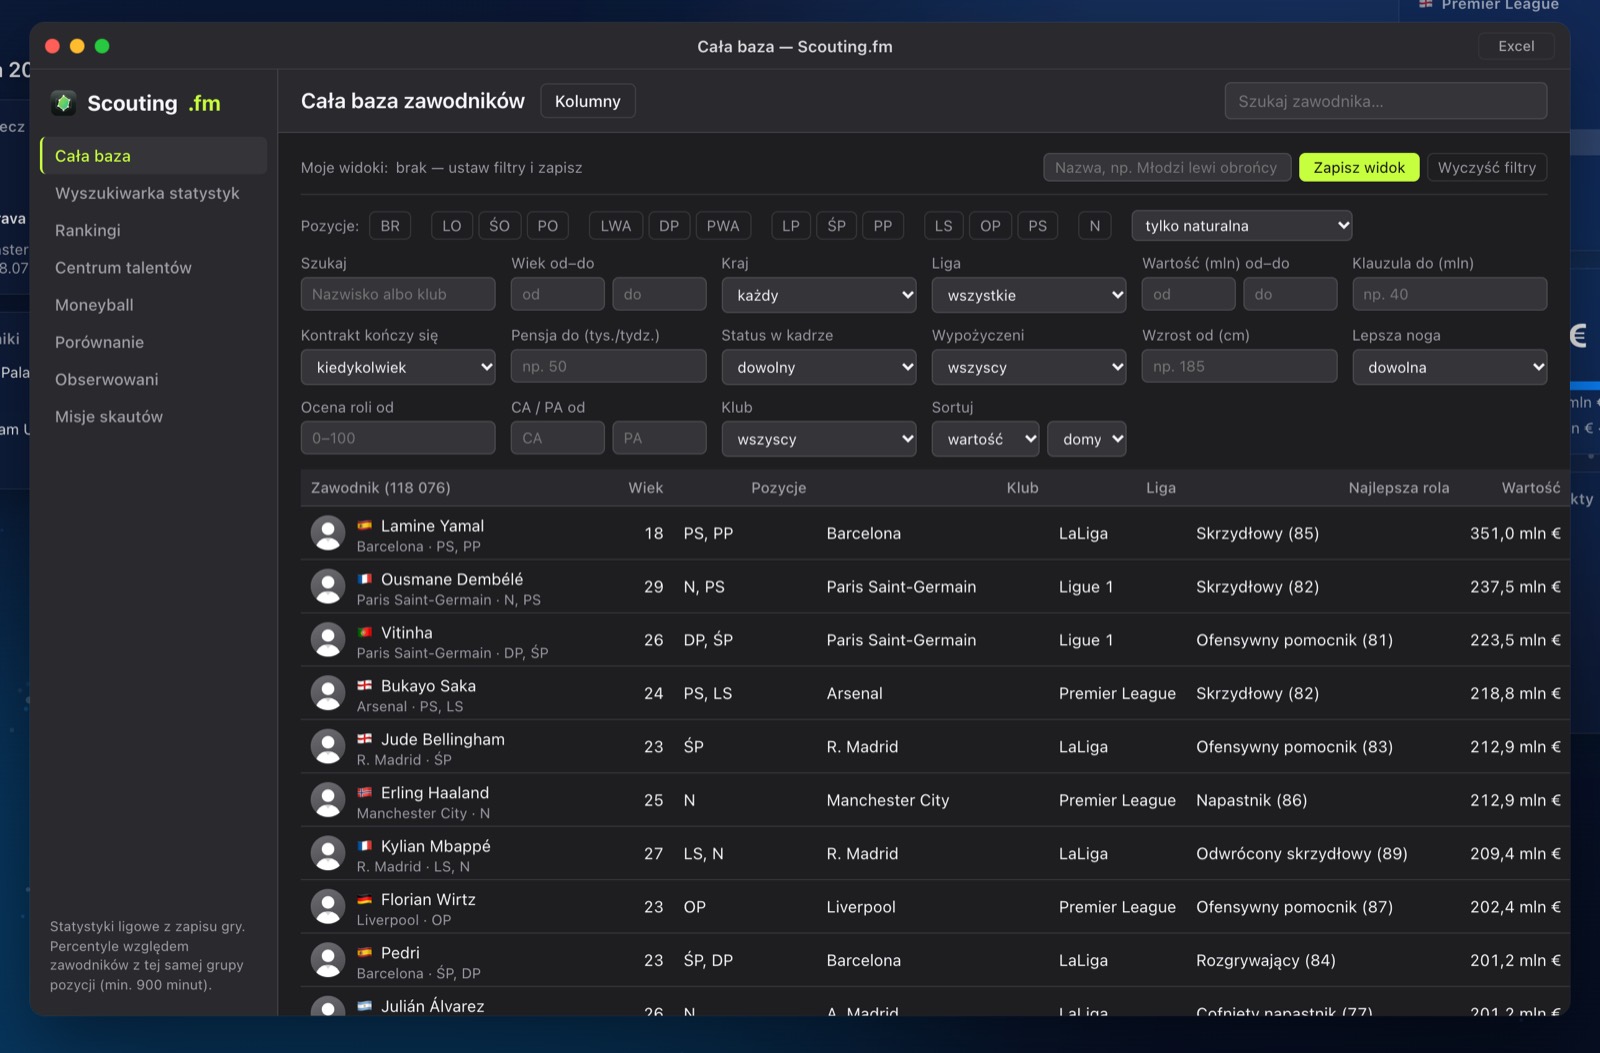Click Erling Haaland's avatar icon

(328, 800)
